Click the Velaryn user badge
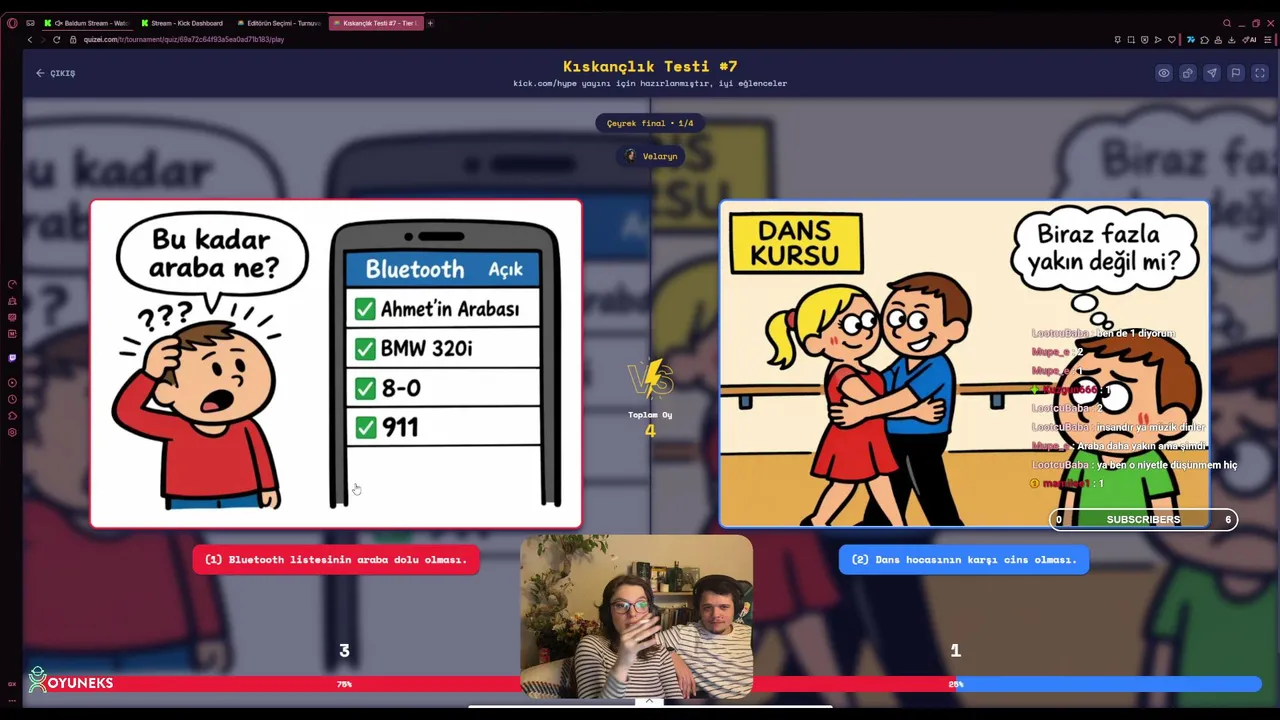The height and width of the screenshot is (720, 1280). [651, 156]
